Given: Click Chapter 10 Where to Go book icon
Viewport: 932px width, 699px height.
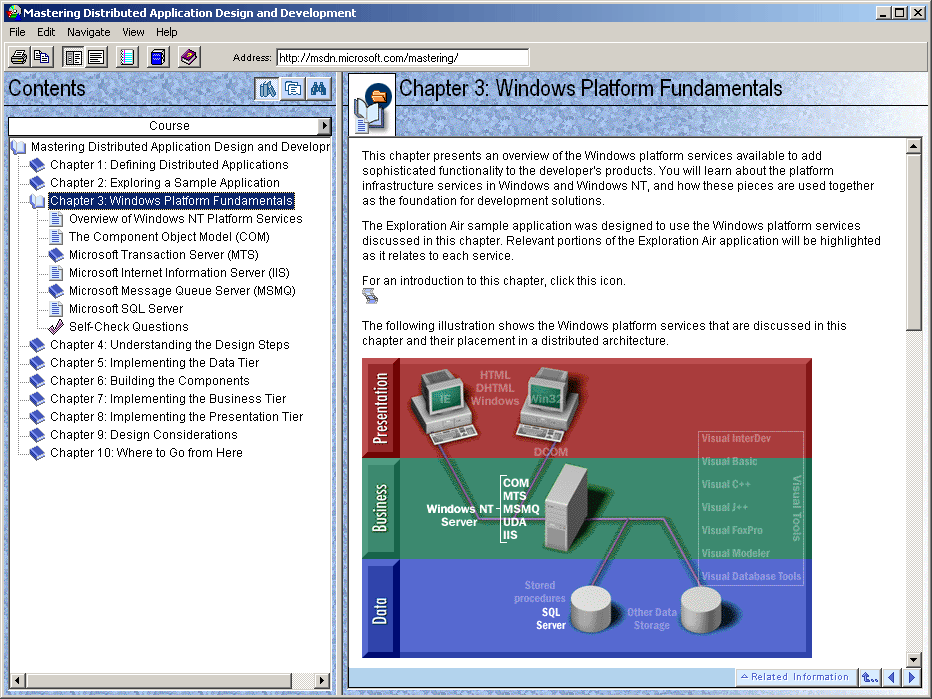Looking at the screenshot, I should coord(37,452).
